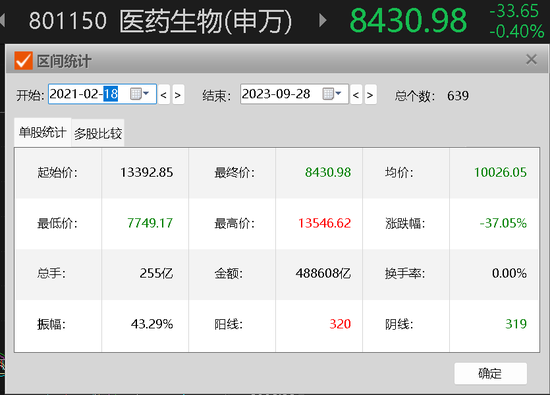Select the 最低价 value 7749.17

click(x=150, y=223)
